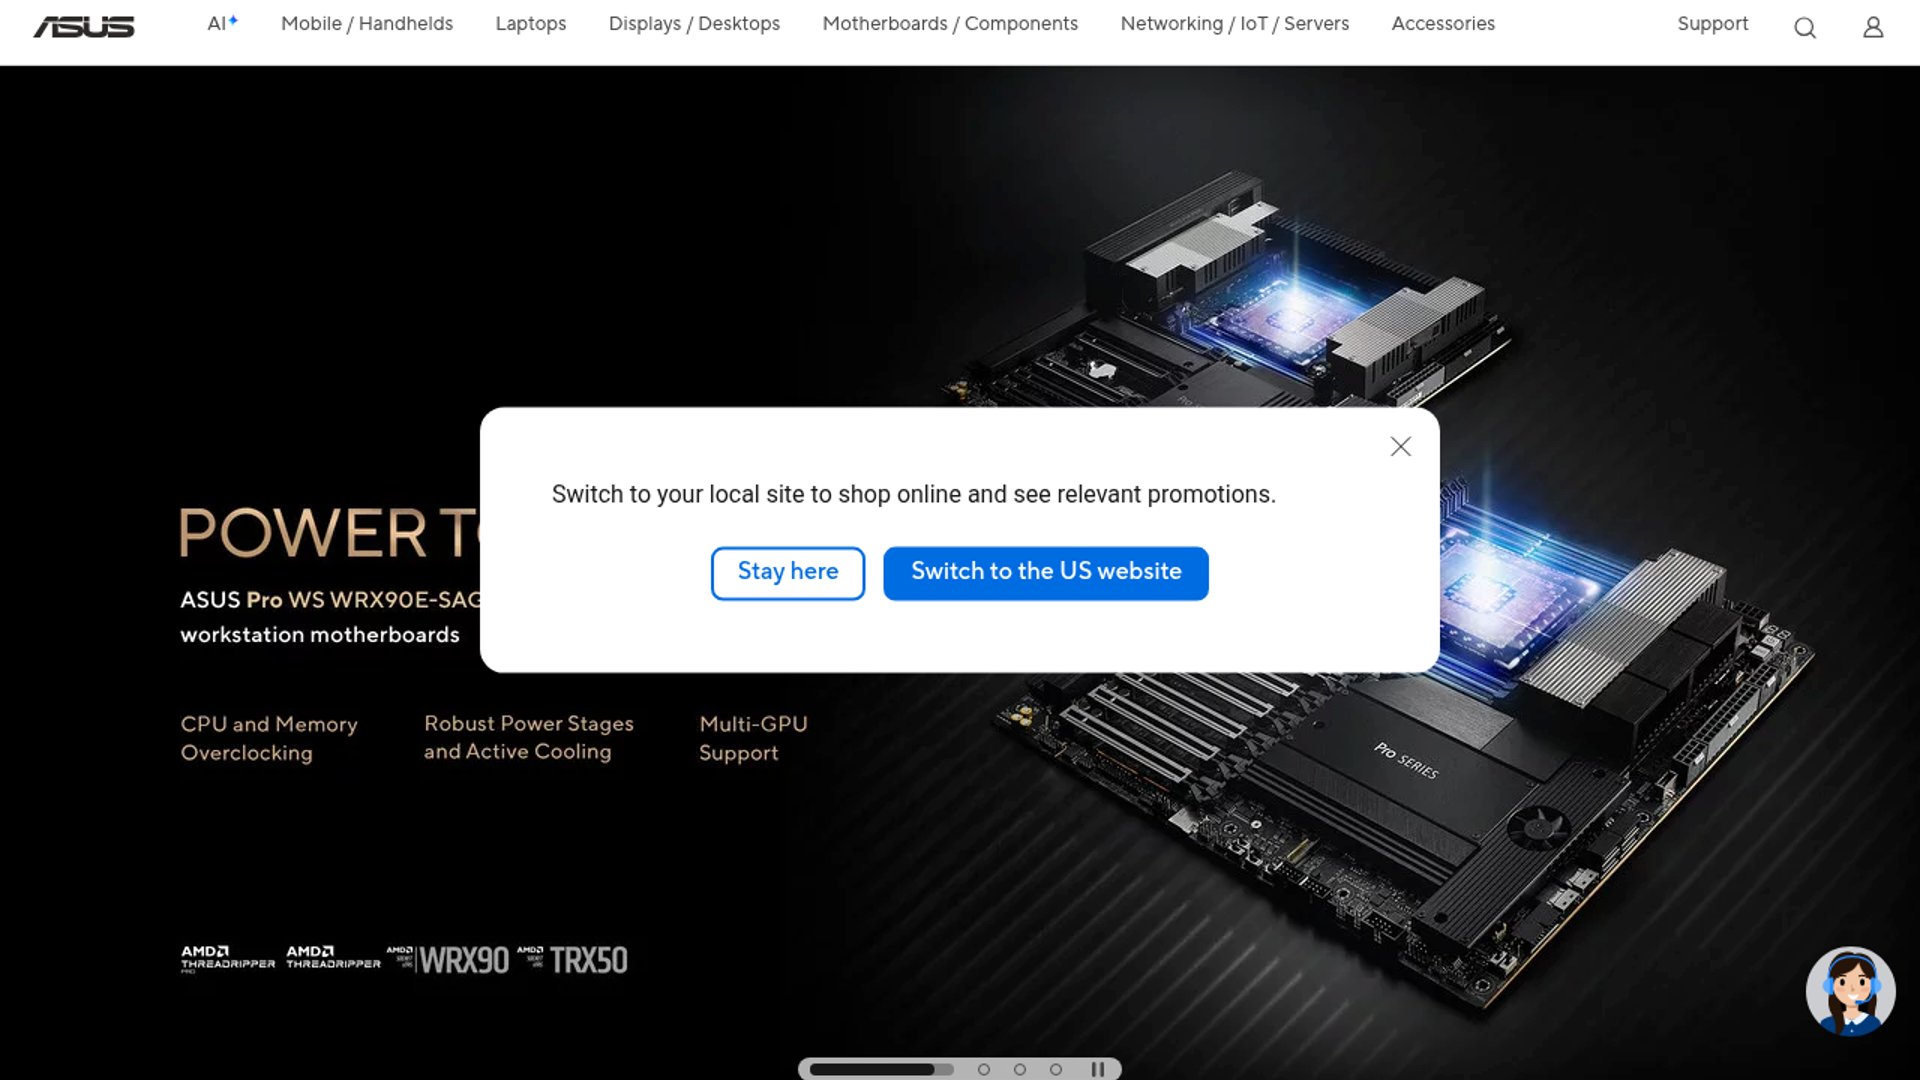Viewport: 1920px width, 1080px height.
Task: Open the chat support avatar
Action: pos(1850,991)
